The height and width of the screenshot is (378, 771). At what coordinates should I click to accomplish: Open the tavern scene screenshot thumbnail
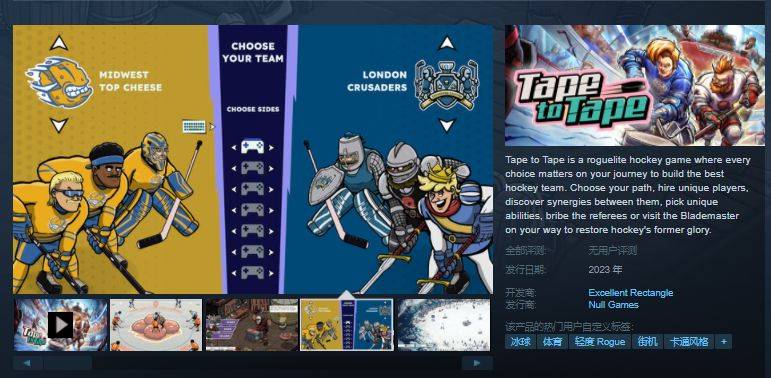pyautogui.click(x=252, y=324)
